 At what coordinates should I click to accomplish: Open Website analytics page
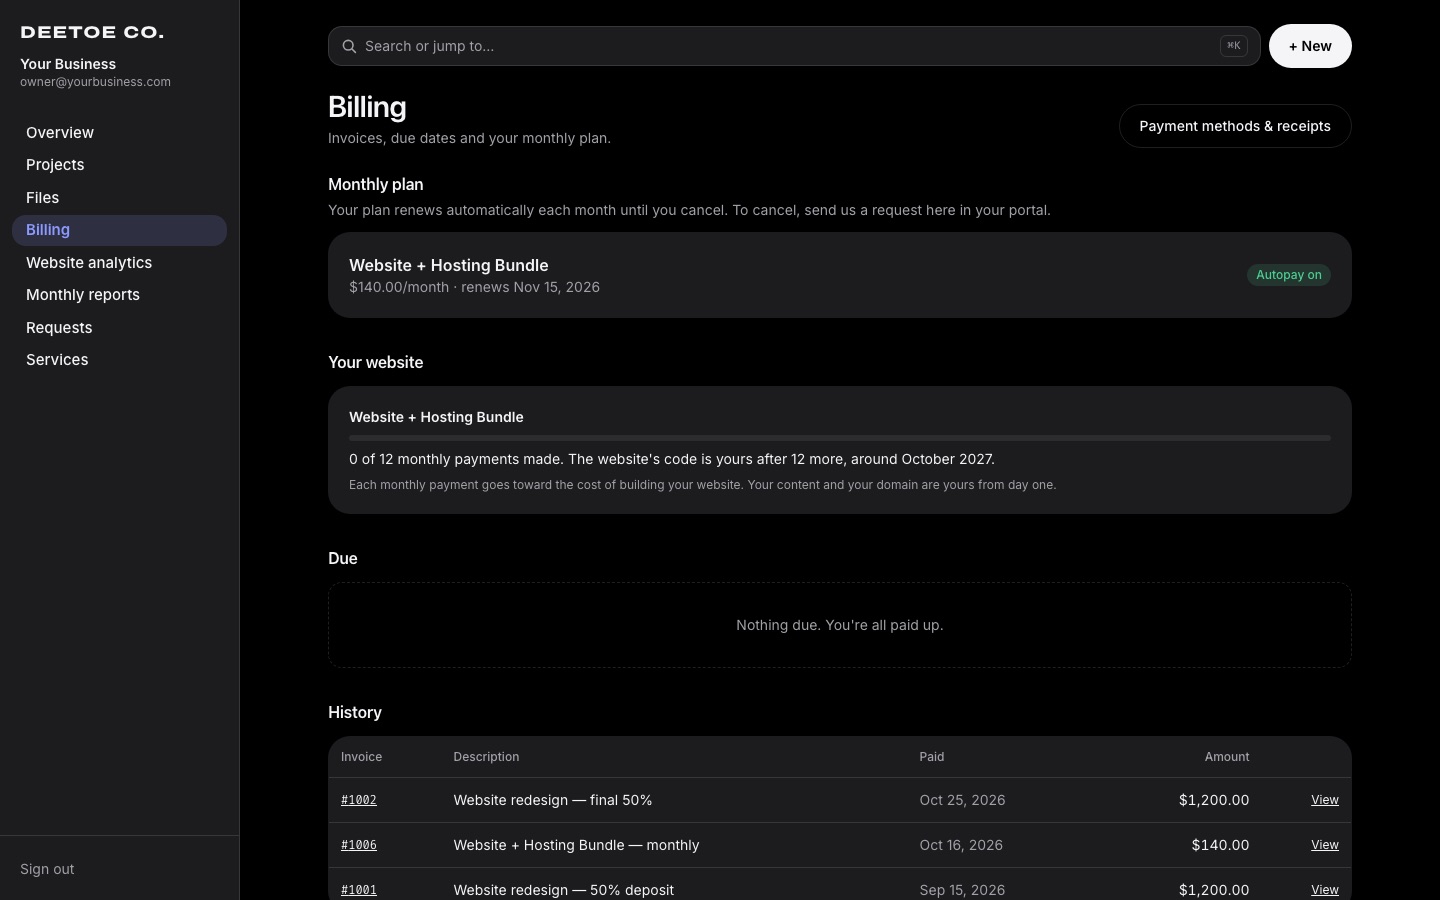119,263
